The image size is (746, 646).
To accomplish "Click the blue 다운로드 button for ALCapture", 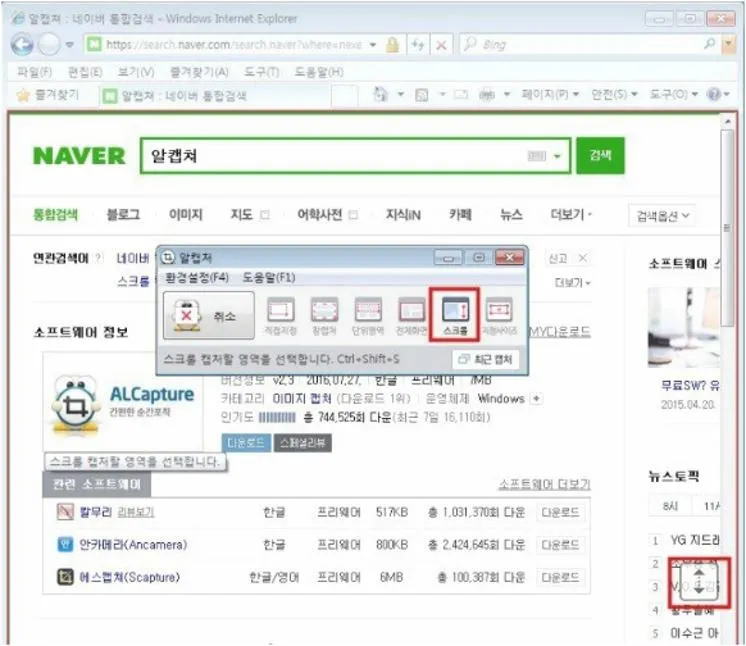I will pos(246,443).
